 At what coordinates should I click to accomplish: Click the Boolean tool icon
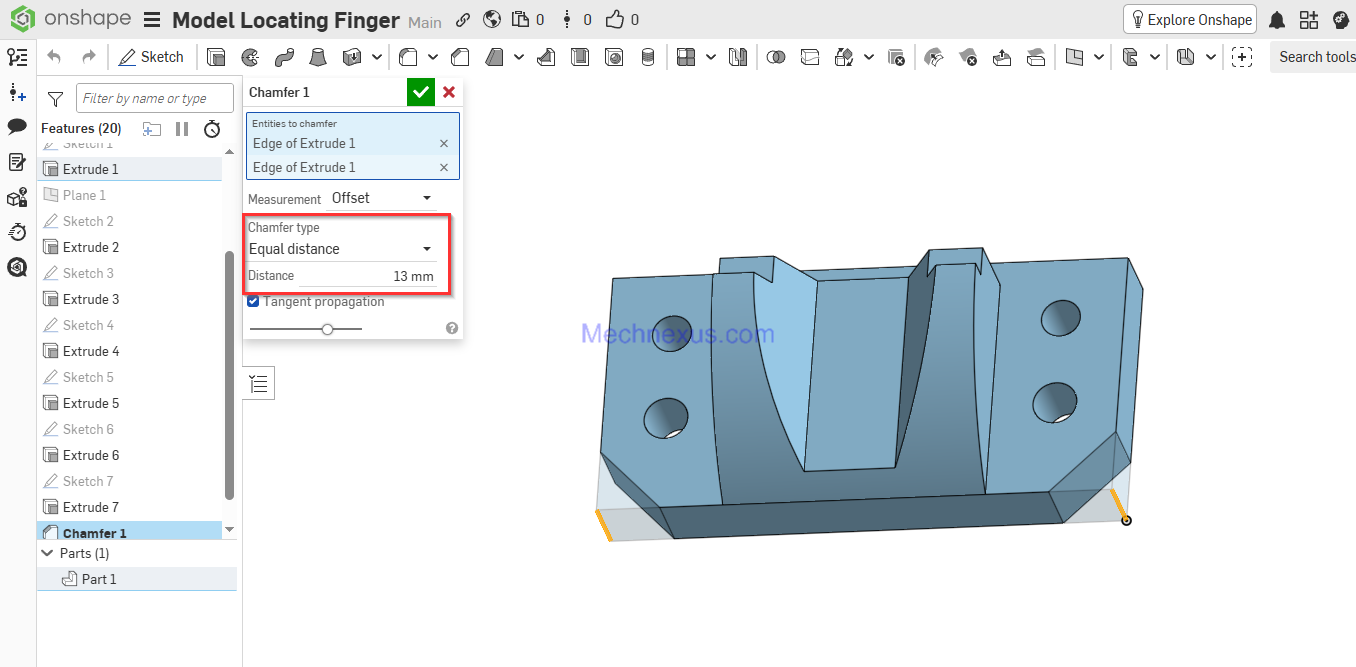(x=776, y=57)
